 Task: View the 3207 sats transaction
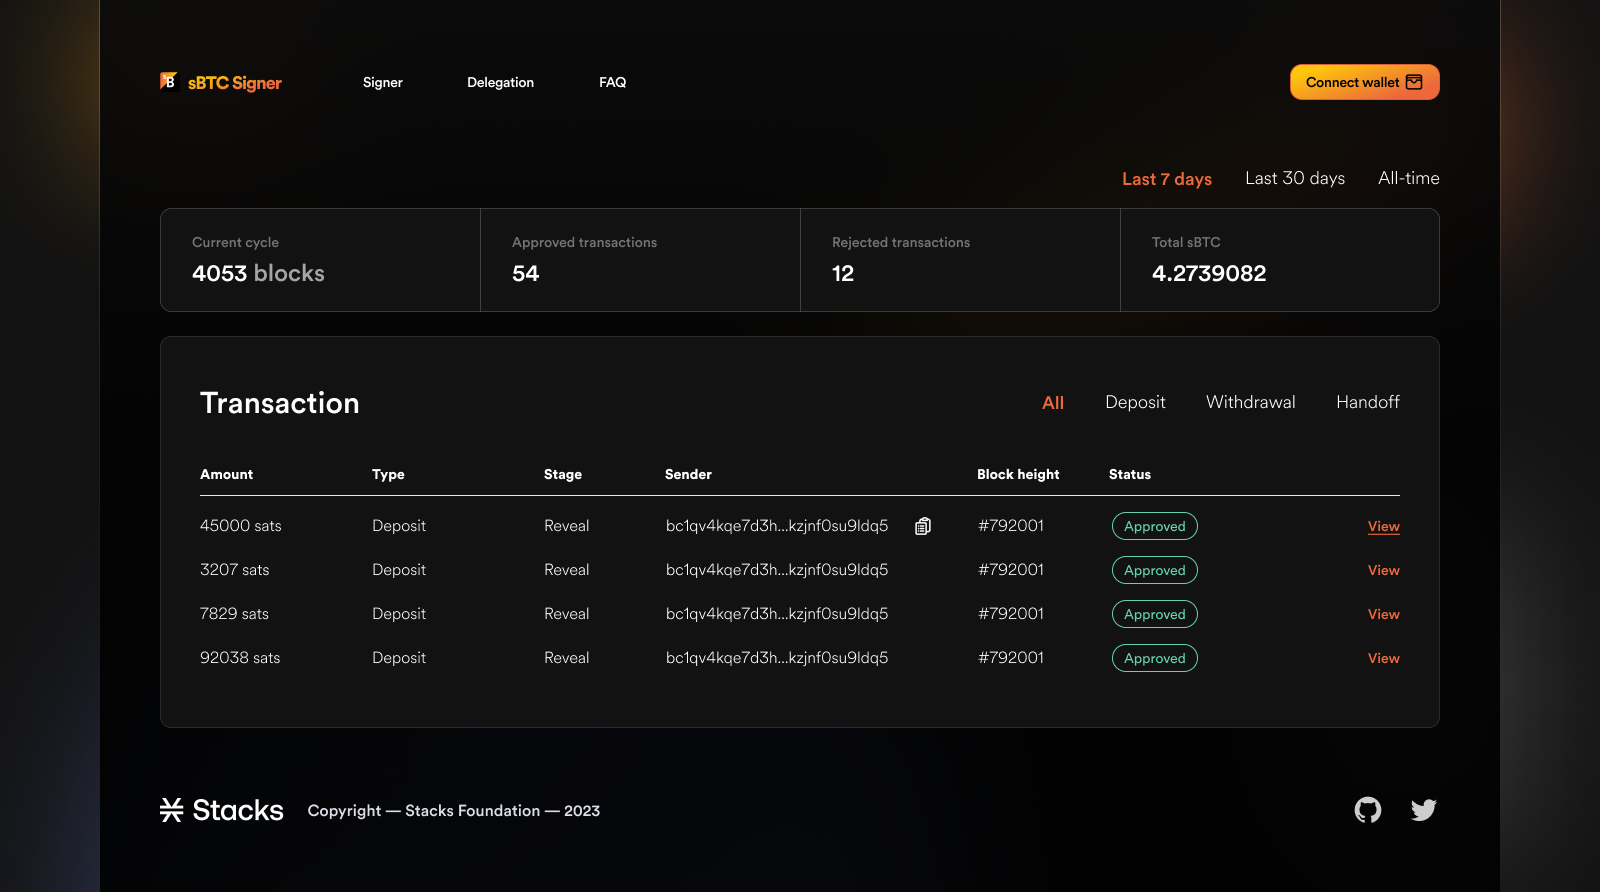[1383, 570]
